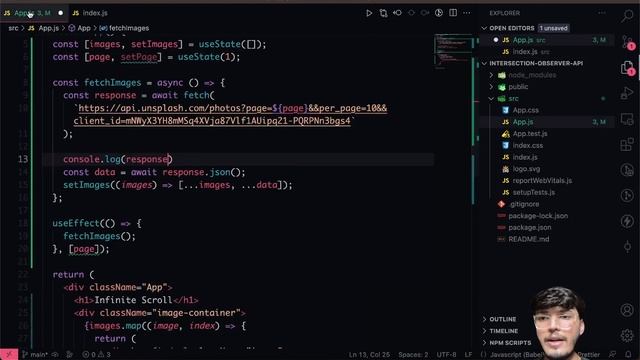Open Run and Debug in the activity bar

[x=627, y=93]
